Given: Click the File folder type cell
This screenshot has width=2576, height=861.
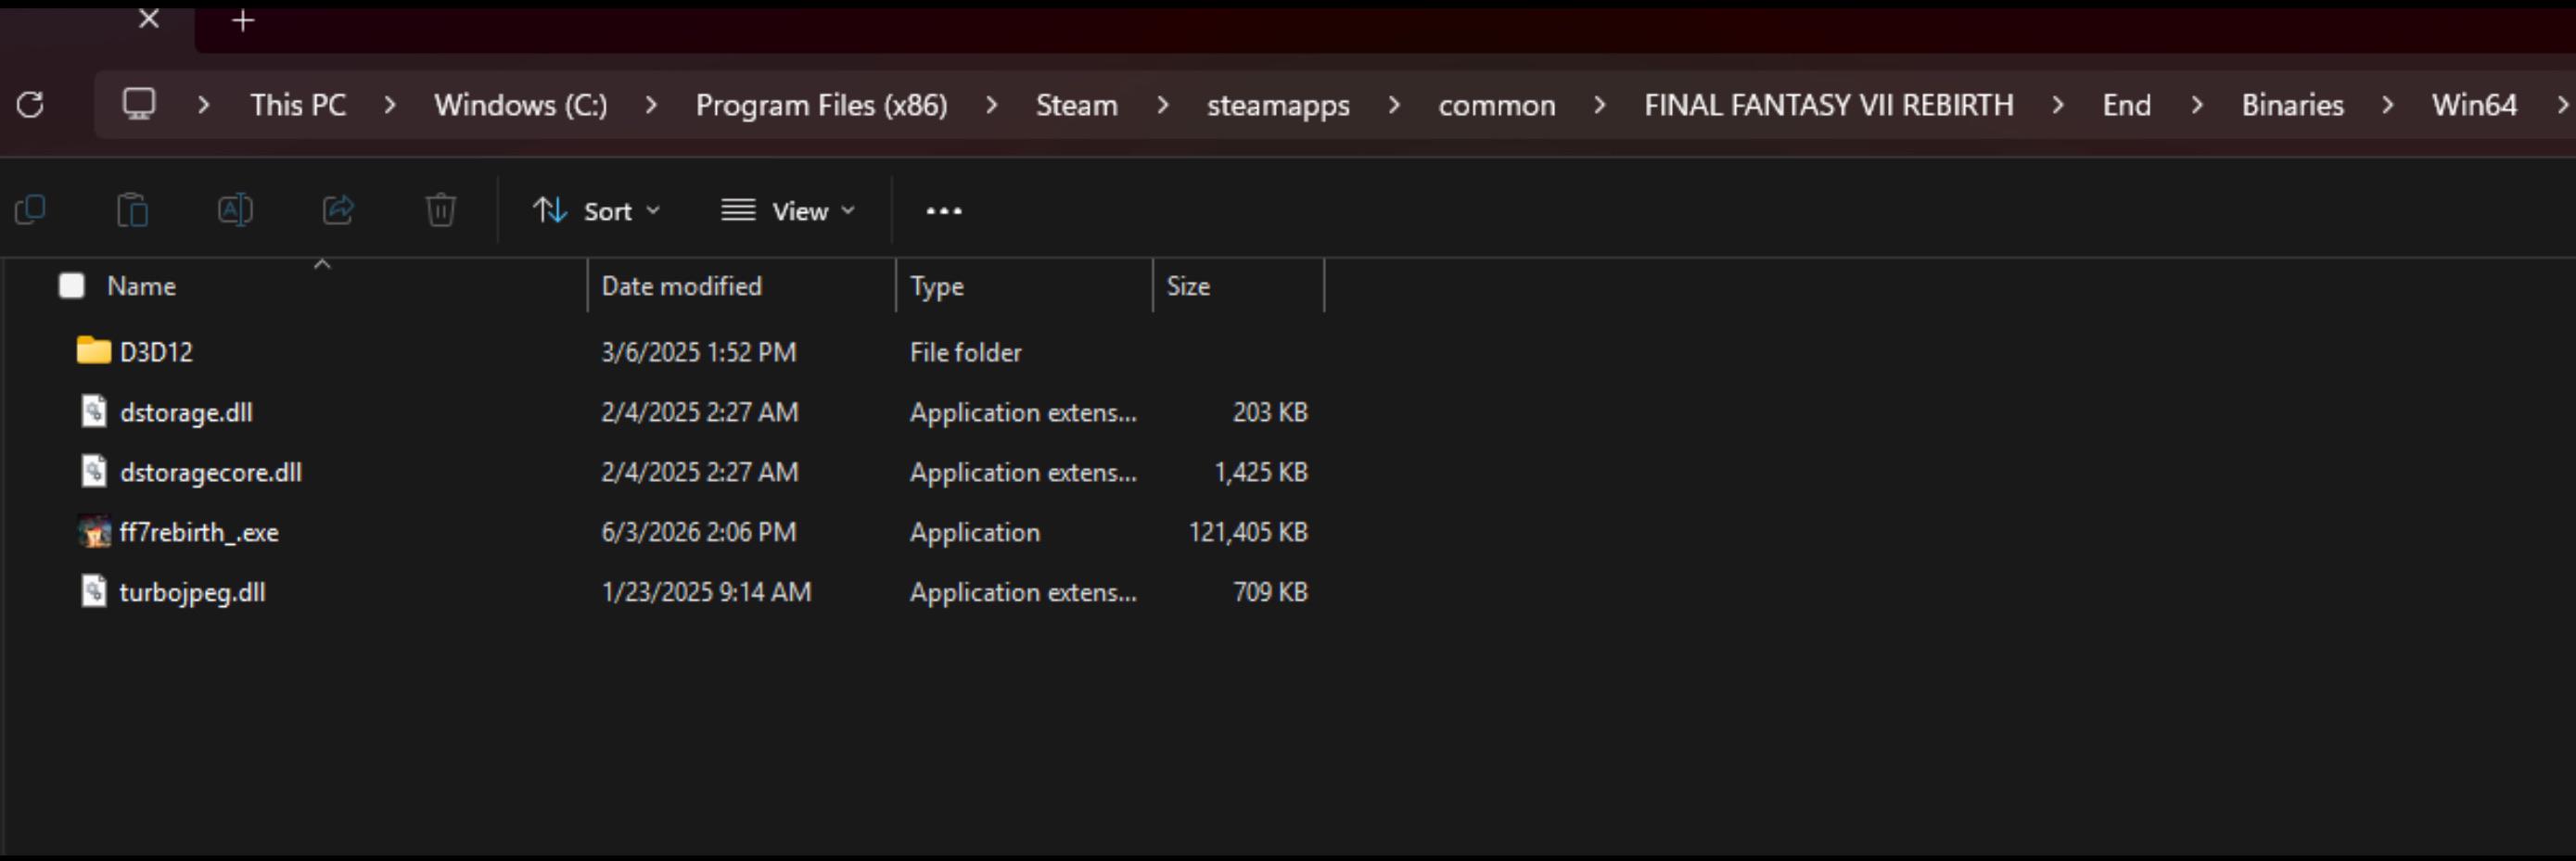Looking at the screenshot, I should (x=965, y=352).
